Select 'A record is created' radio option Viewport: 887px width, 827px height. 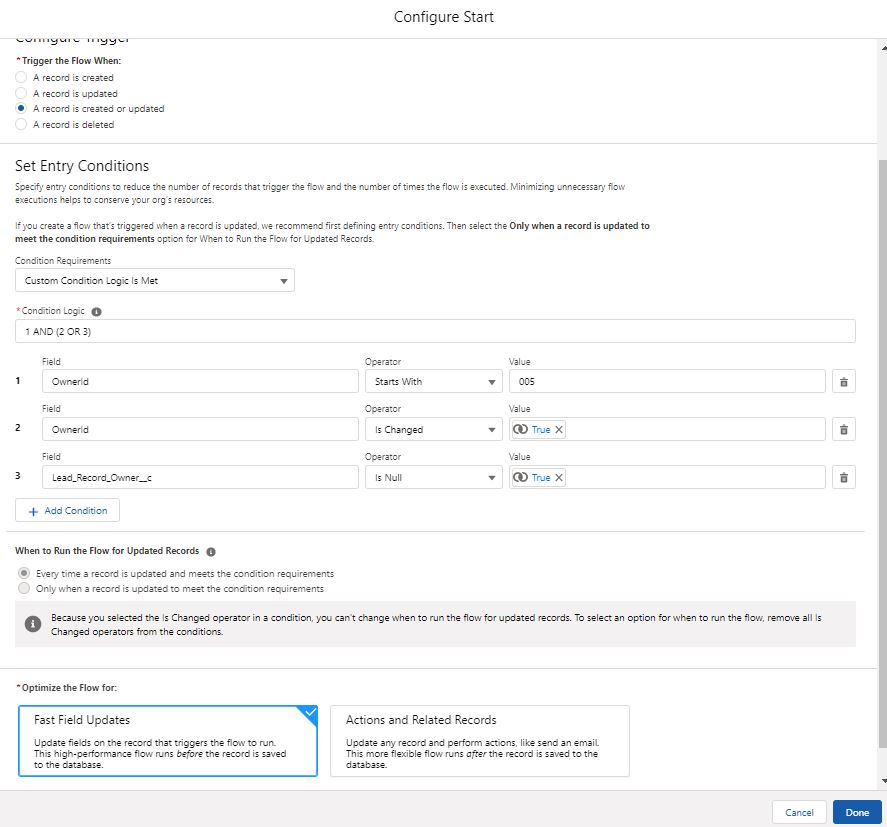click(21, 77)
